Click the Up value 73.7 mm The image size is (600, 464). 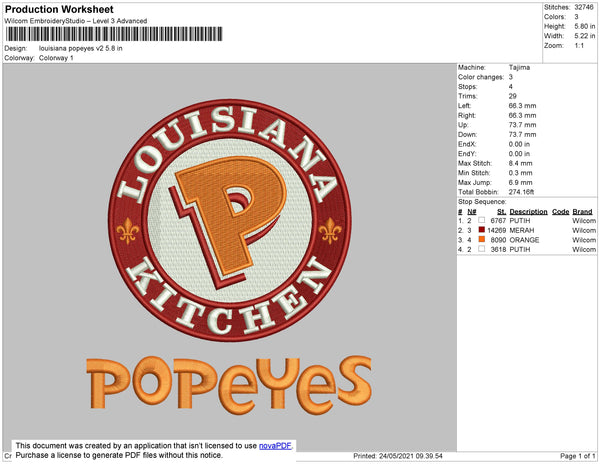(x=522, y=125)
